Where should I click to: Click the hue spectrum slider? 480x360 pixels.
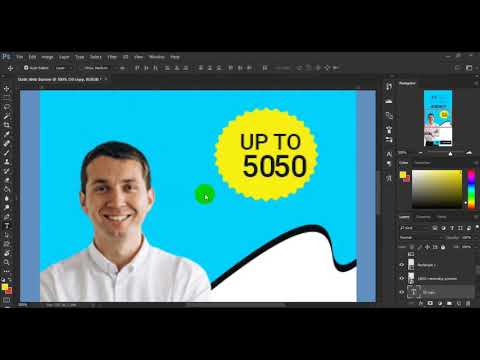[x=471, y=189]
